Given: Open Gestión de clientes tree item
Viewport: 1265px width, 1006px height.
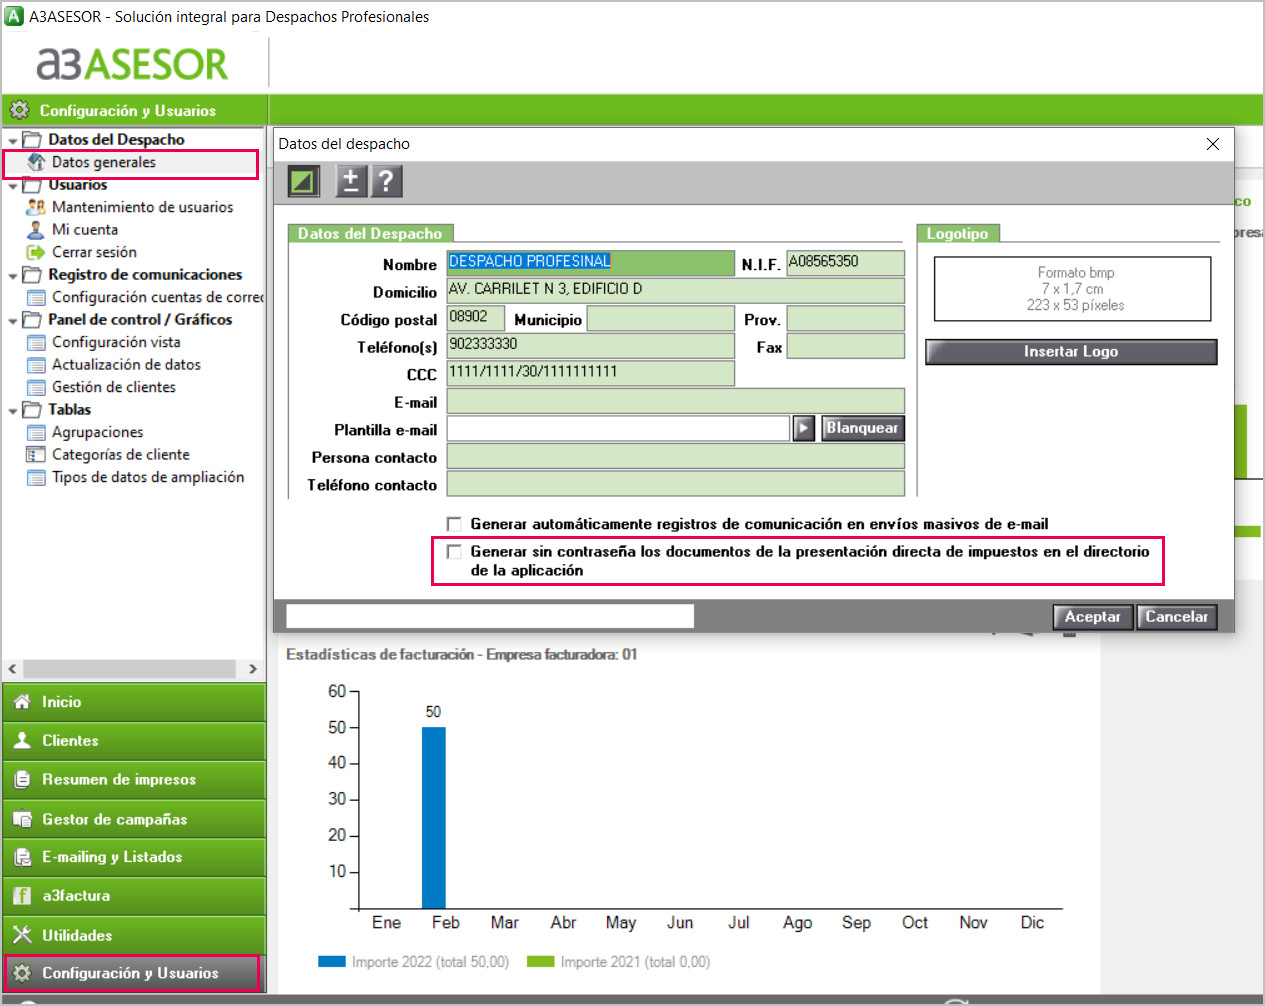Looking at the screenshot, I should 114,387.
